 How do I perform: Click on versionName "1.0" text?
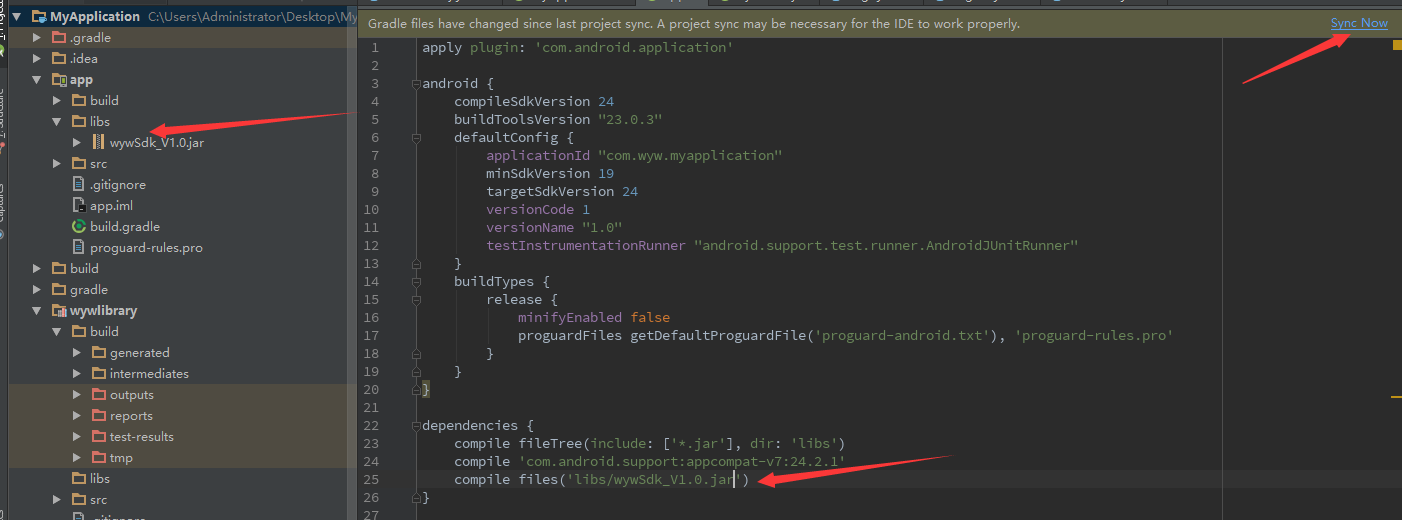pos(554,228)
